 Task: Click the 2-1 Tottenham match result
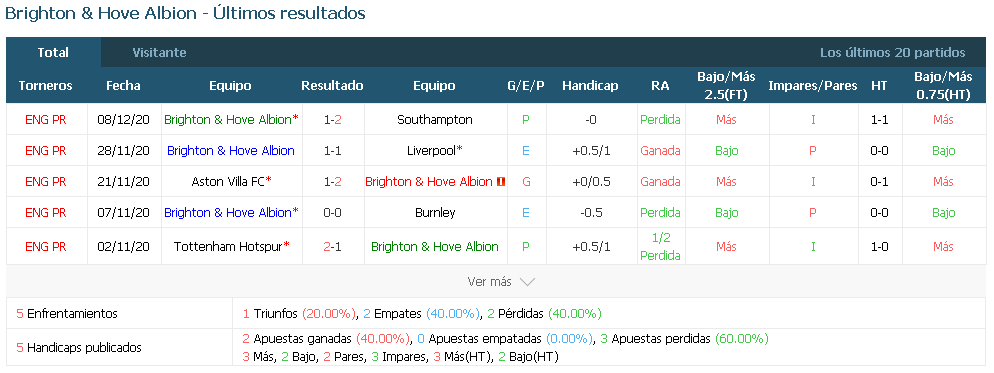click(x=332, y=246)
